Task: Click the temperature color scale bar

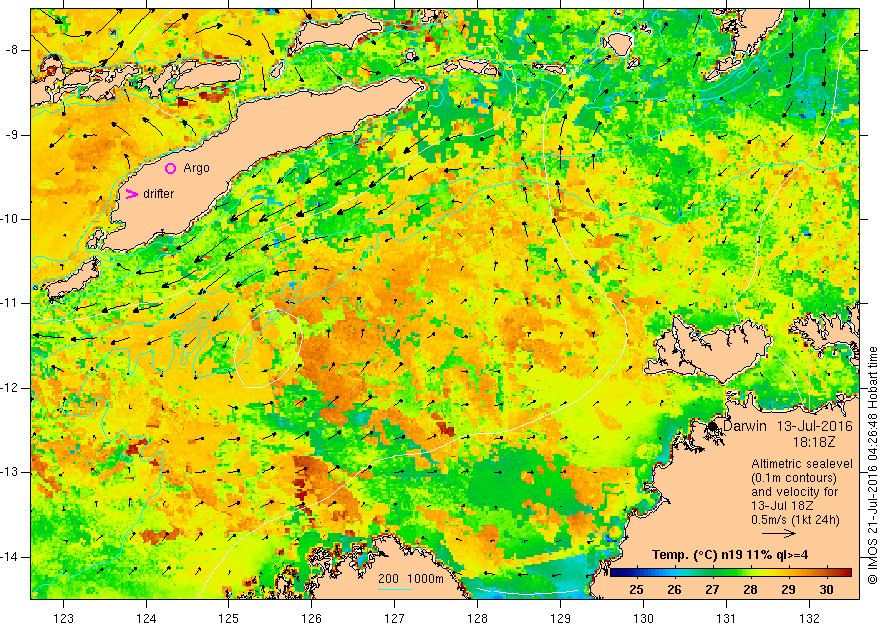Action: (x=731, y=573)
